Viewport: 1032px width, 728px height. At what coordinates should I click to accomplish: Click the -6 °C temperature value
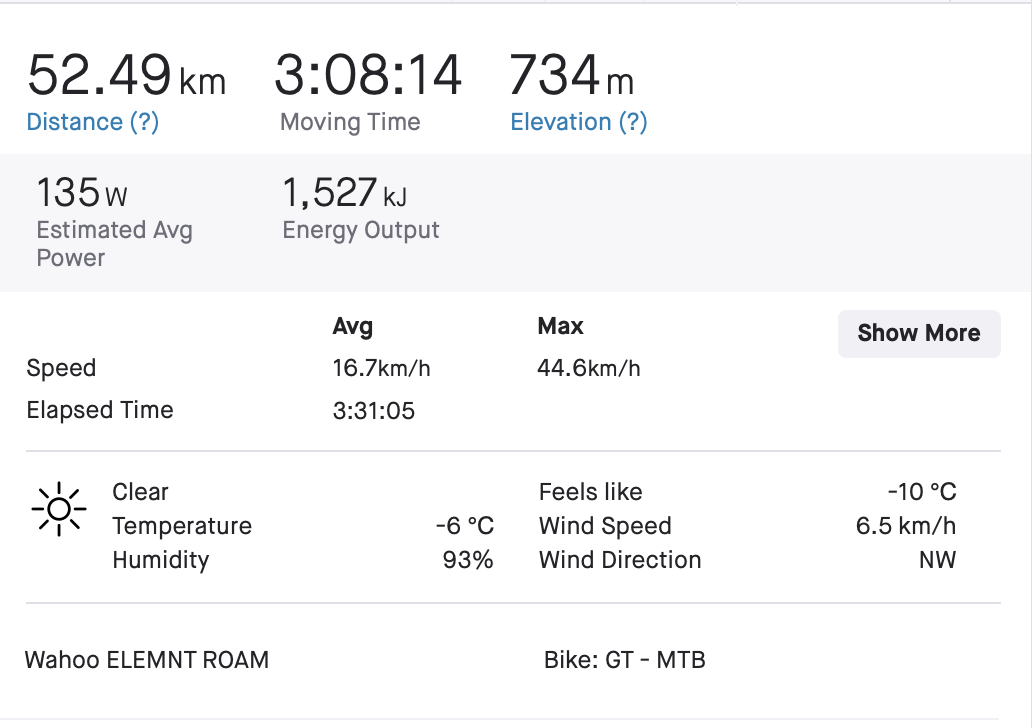pos(465,526)
